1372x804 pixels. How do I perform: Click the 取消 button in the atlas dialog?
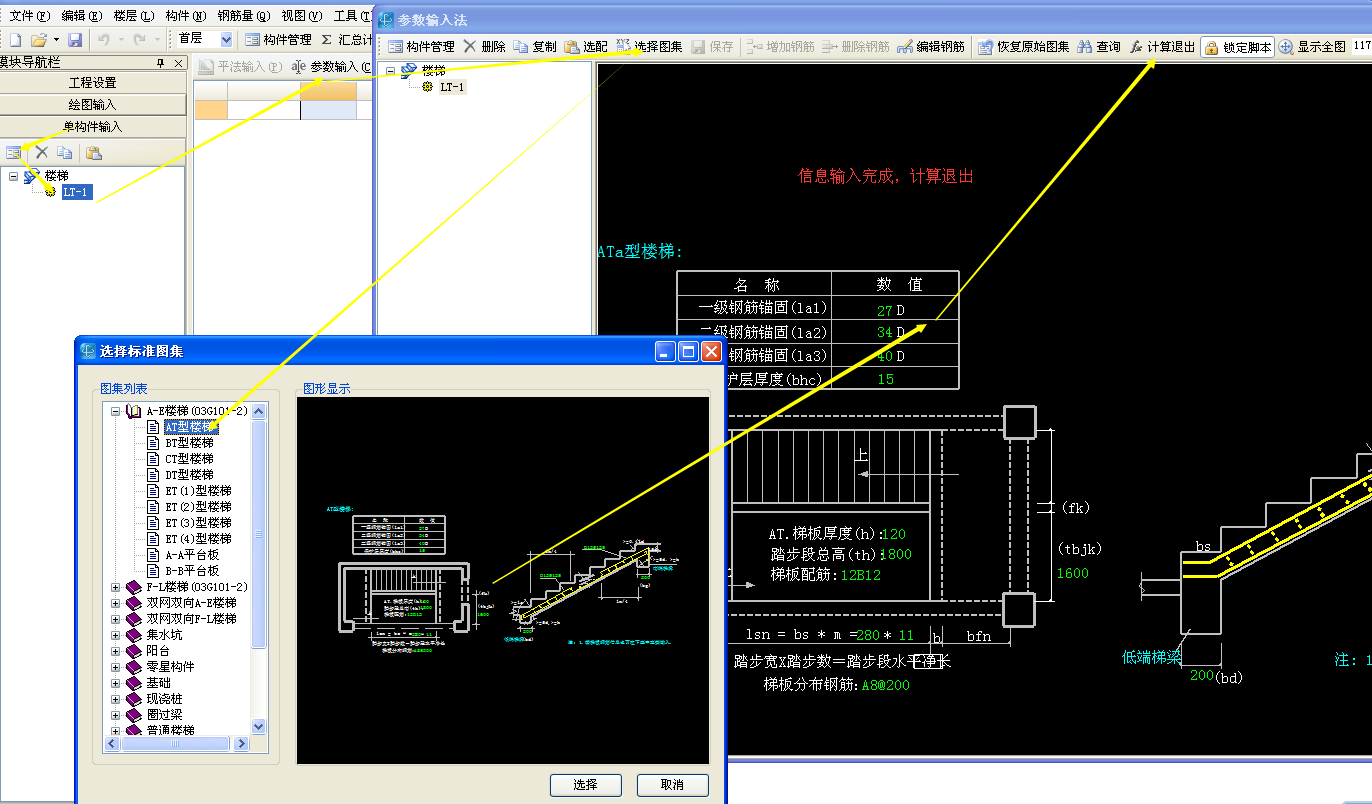tap(672, 785)
